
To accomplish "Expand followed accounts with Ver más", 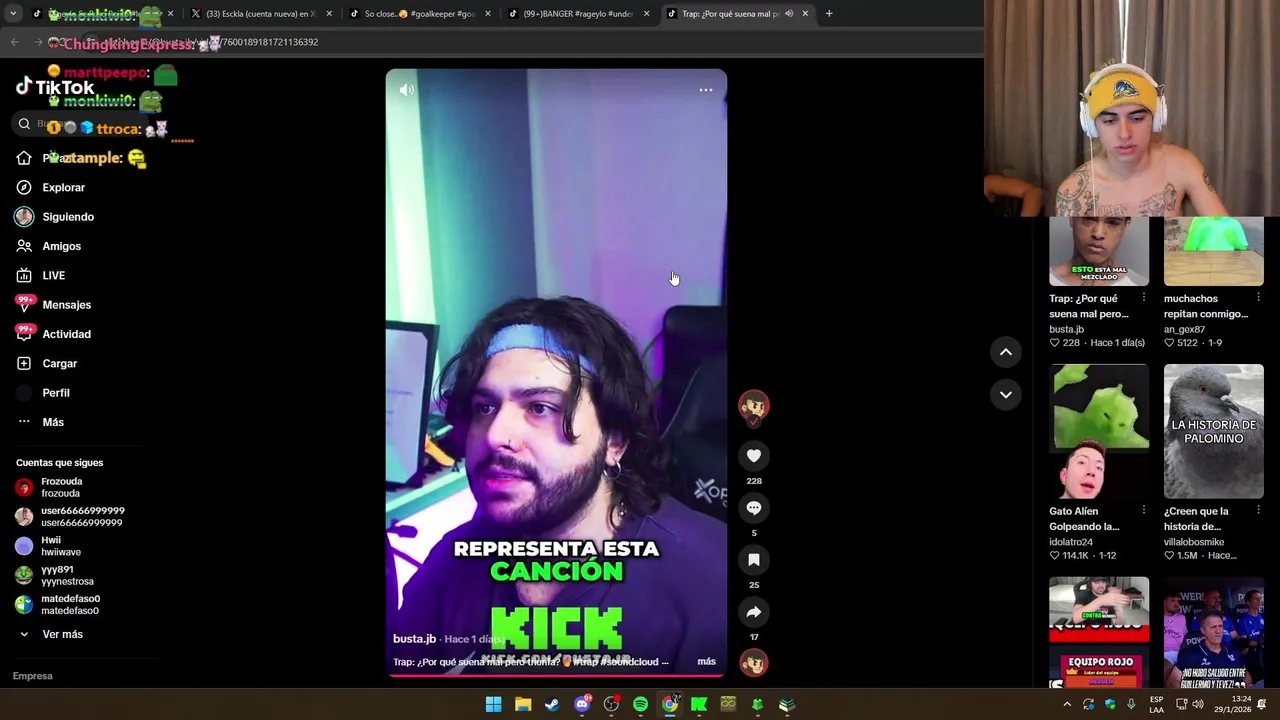I will (50, 634).
